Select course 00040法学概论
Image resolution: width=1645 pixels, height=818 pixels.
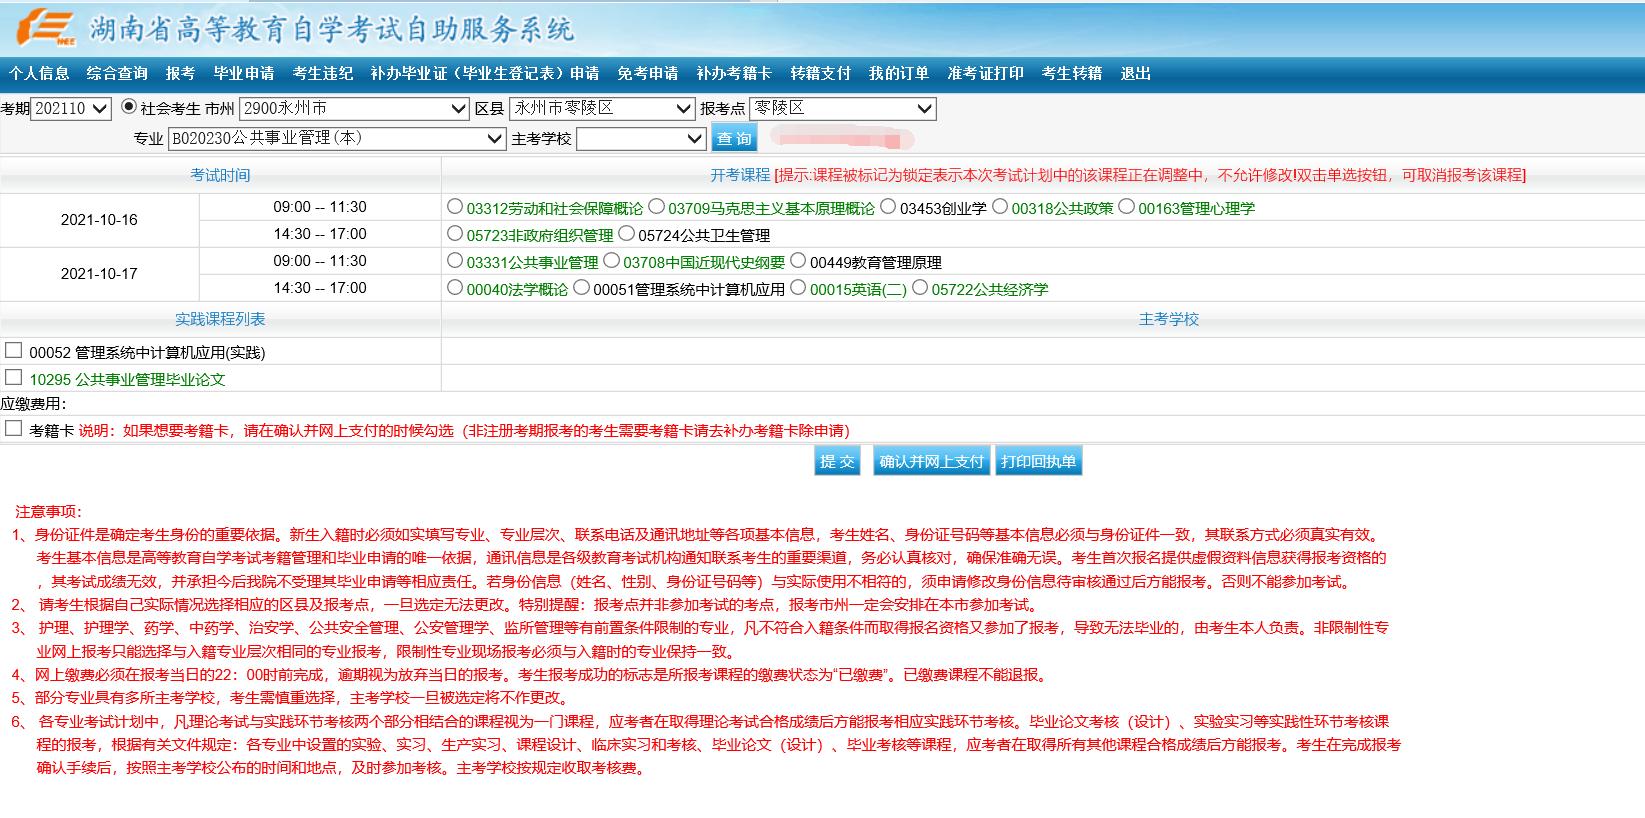pyautogui.click(x=455, y=287)
